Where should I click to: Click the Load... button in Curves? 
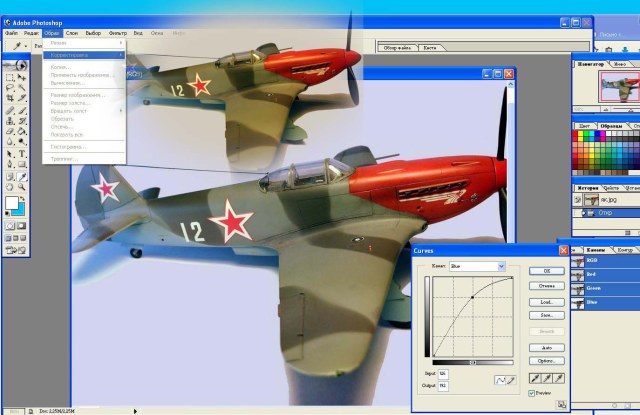(x=546, y=301)
